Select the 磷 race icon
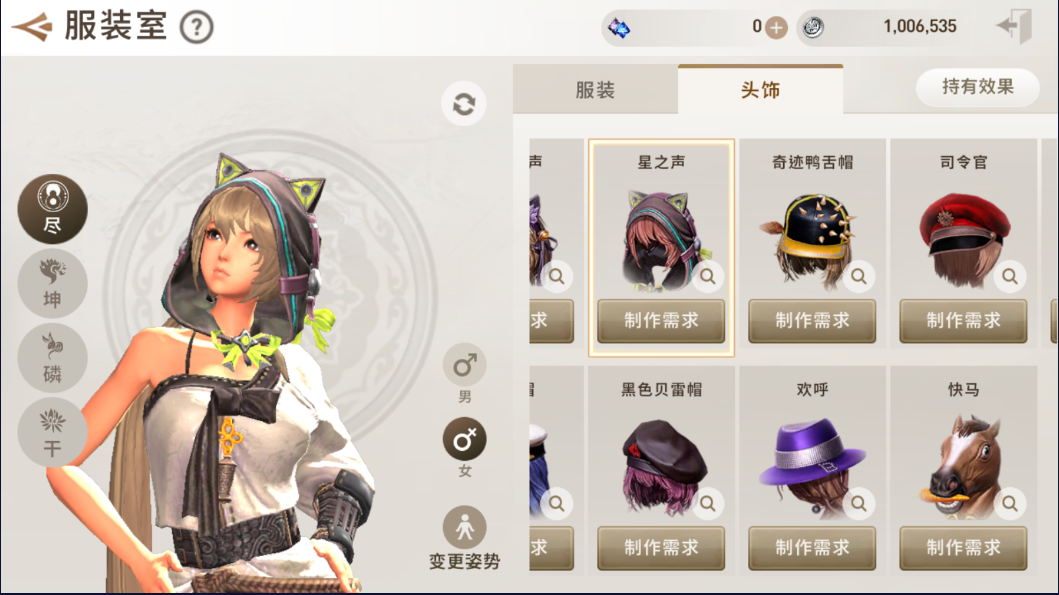Image resolution: width=1059 pixels, height=595 pixels. tap(53, 358)
